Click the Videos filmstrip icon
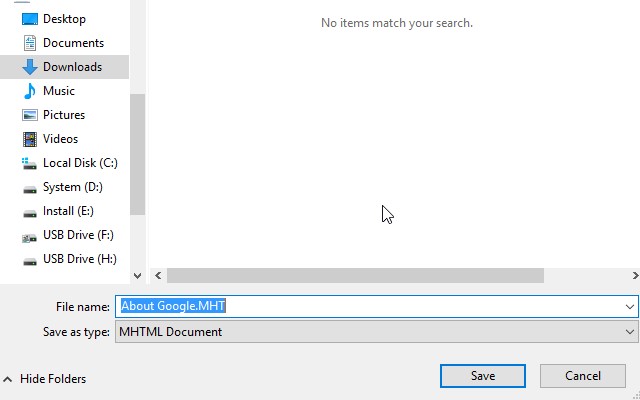Viewport: 640px width, 400px height. point(30,139)
